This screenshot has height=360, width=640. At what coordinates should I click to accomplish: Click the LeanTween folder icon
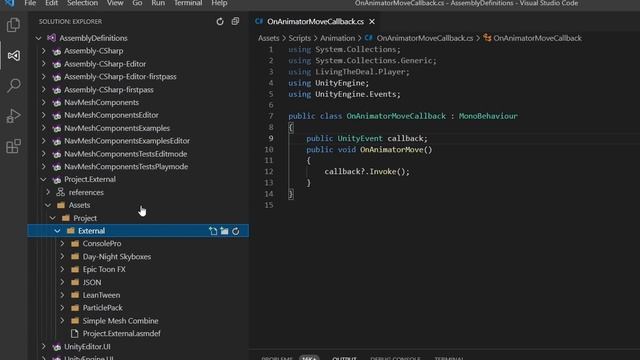(75, 295)
